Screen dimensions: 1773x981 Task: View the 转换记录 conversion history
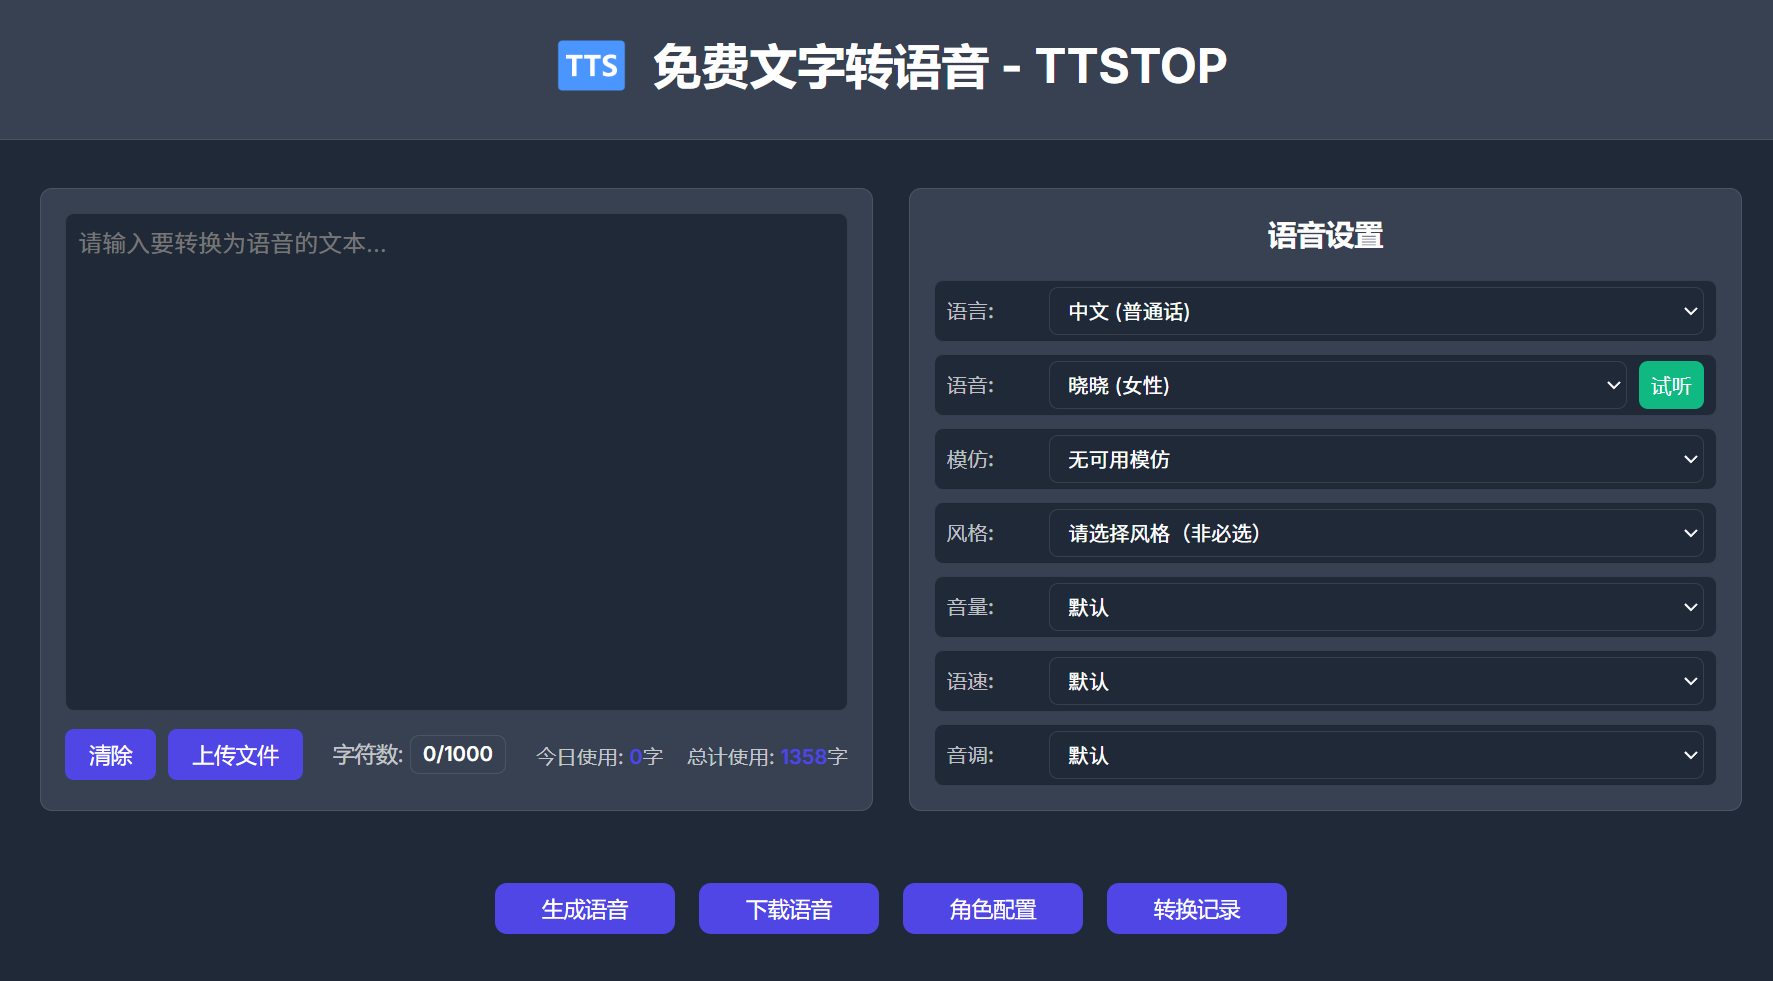[1196, 908]
